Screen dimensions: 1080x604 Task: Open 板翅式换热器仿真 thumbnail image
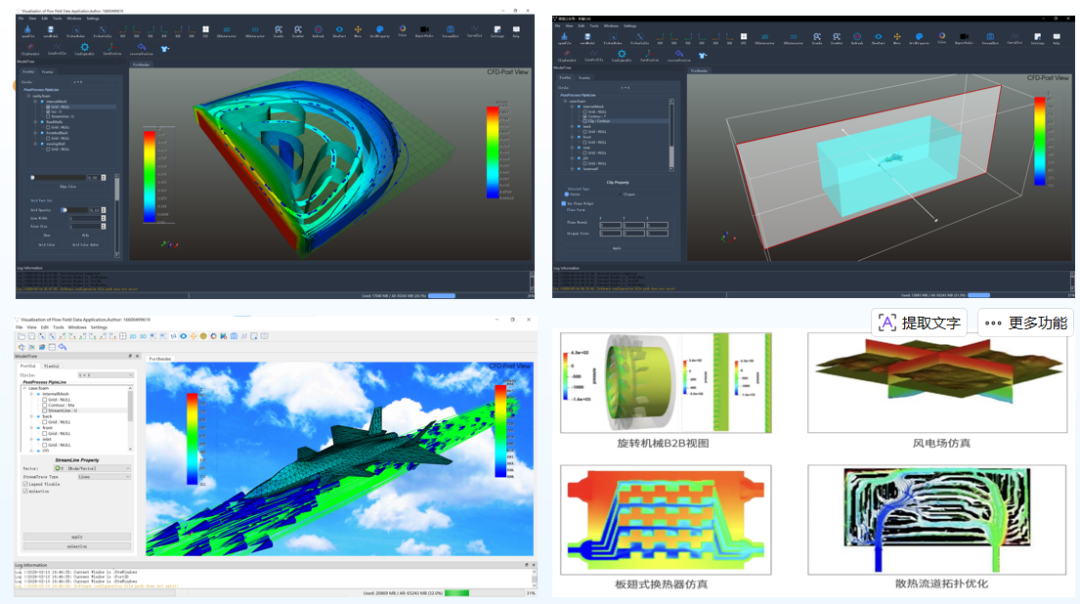click(665, 520)
